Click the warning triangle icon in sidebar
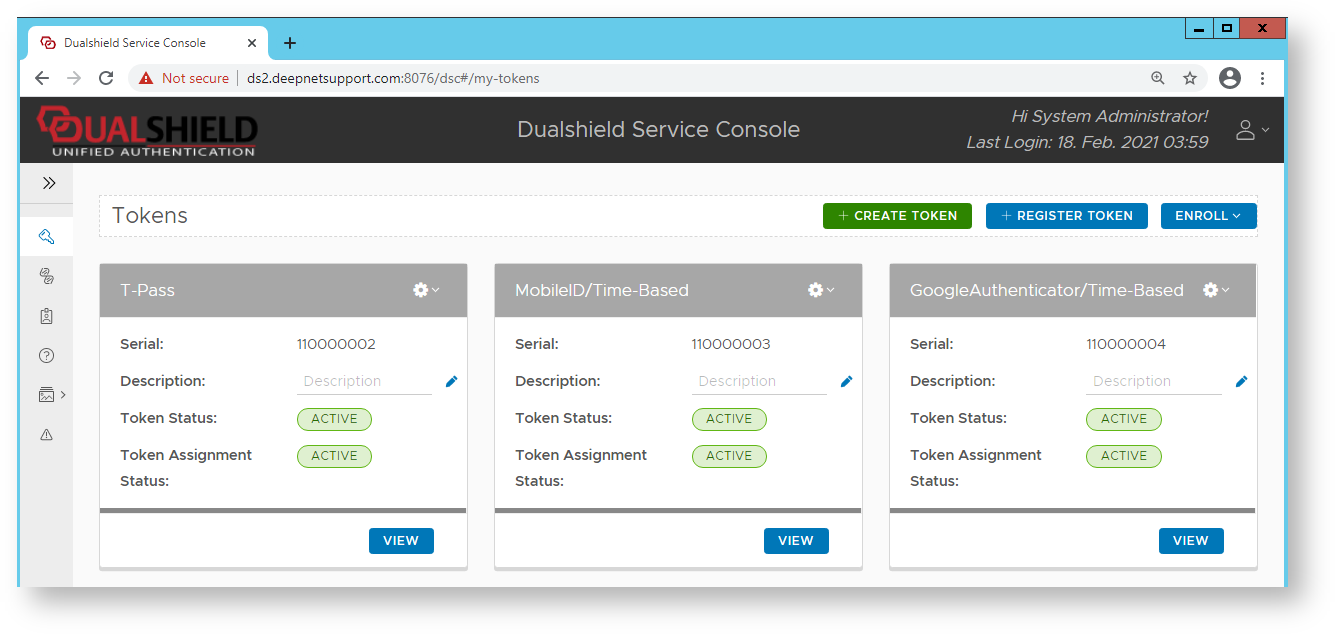The height and width of the screenshot is (635, 1336). coord(46,434)
